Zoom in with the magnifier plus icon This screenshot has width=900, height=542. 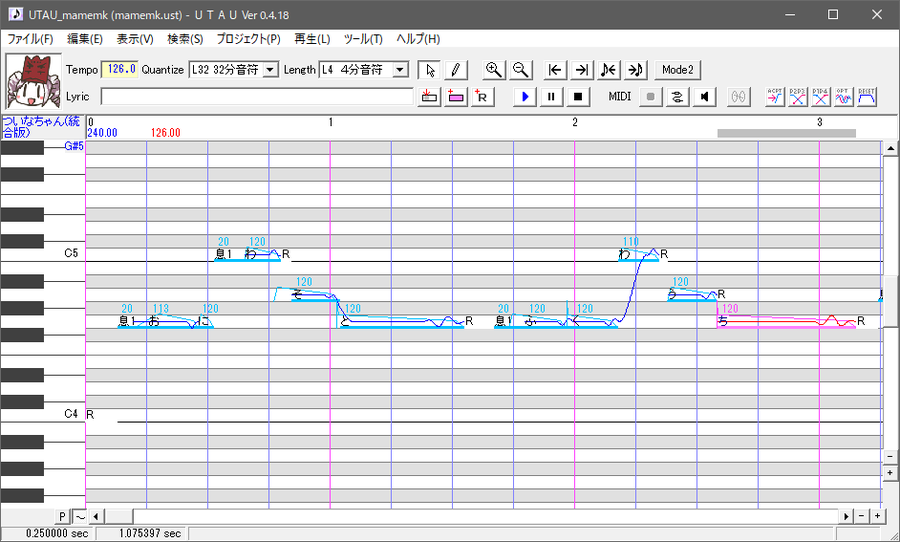click(x=494, y=70)
